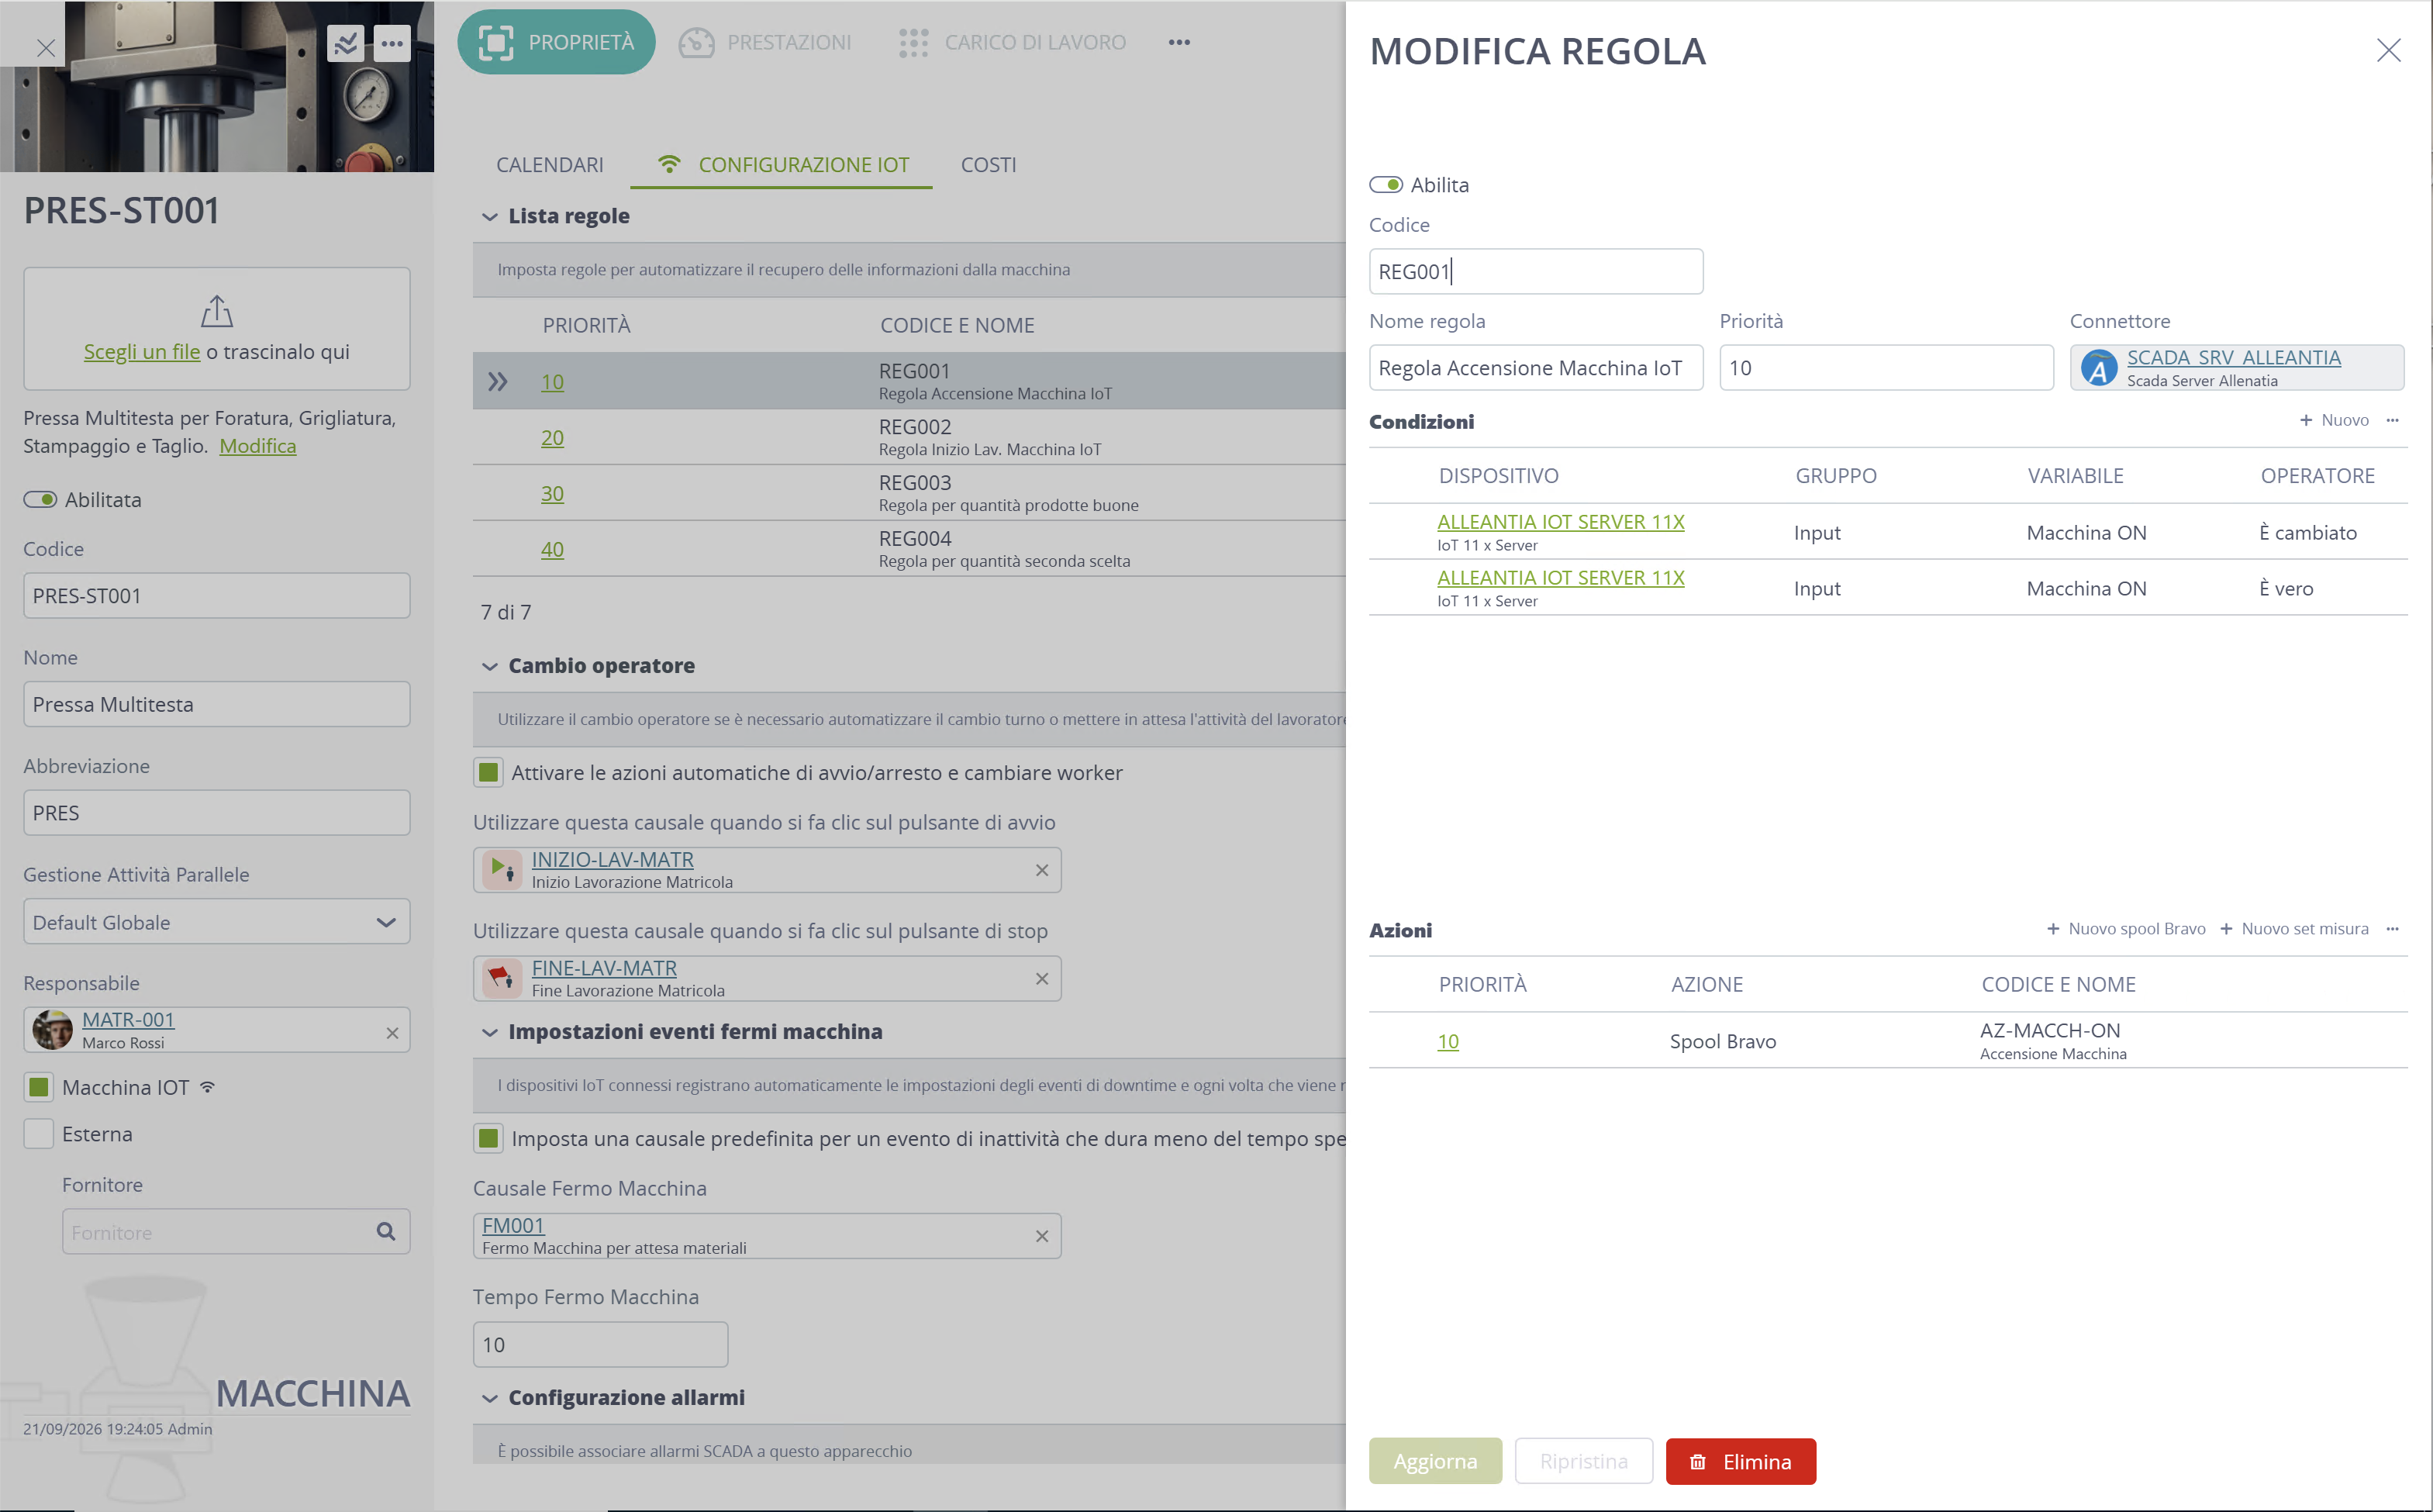This screenshot has width=2433, height=1512.
Task: Click the FINE-LAV-MATR flag icon
Action: (x=502, y=979)
